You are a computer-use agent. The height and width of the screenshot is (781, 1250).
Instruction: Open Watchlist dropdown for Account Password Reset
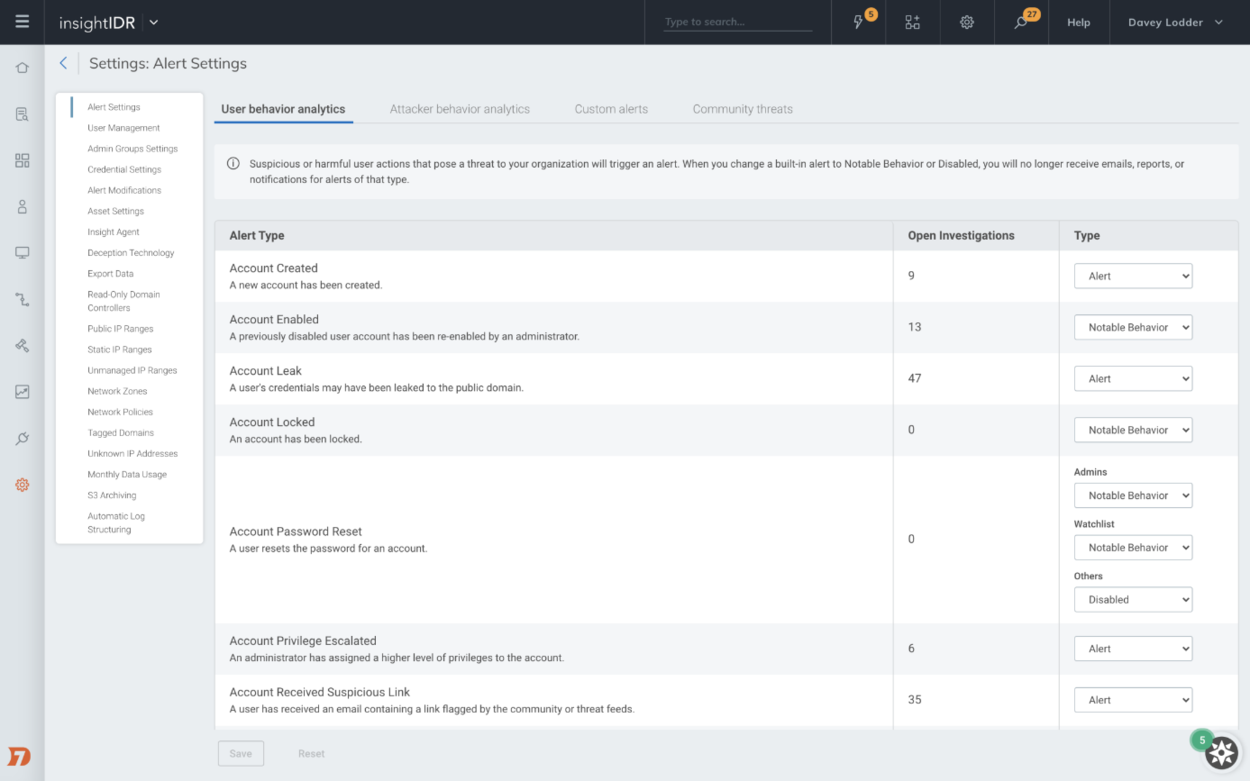1133,547
